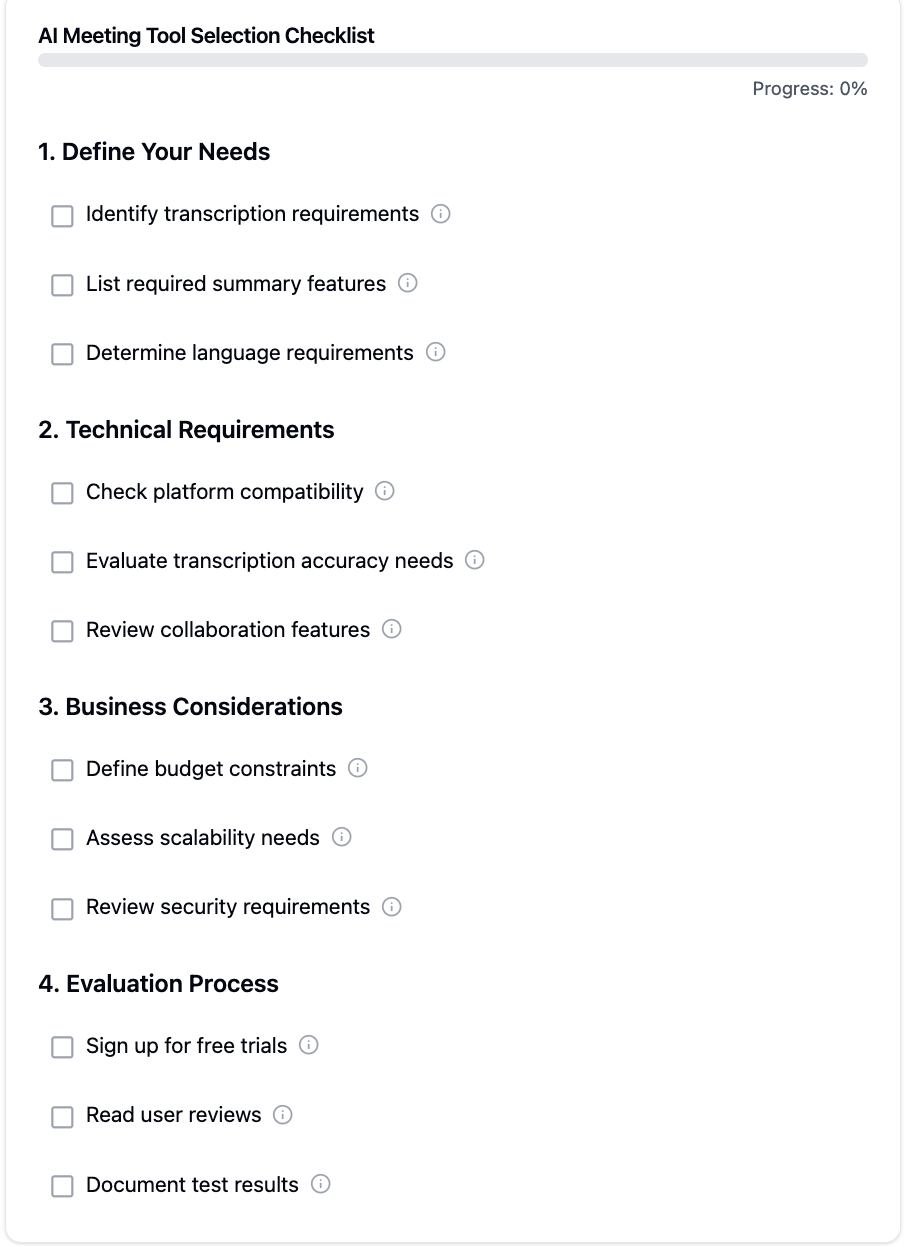The image size is (910, 1246).
Task: Check the Identify transcription requirements box
Action: click(x=62, y=215)
